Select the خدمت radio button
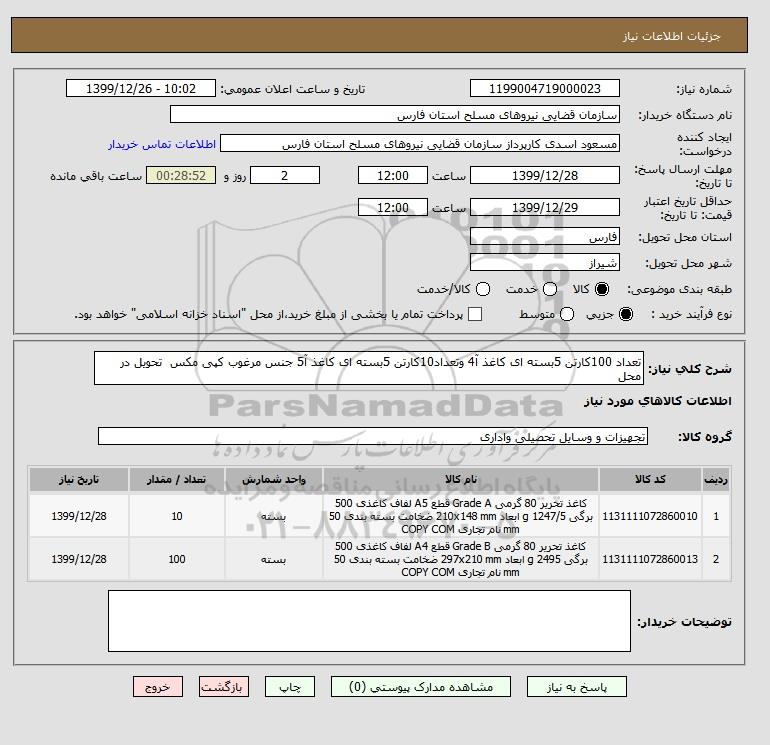Image resolution: width=770 pixels, height=745 pixels. click(550, 289)
